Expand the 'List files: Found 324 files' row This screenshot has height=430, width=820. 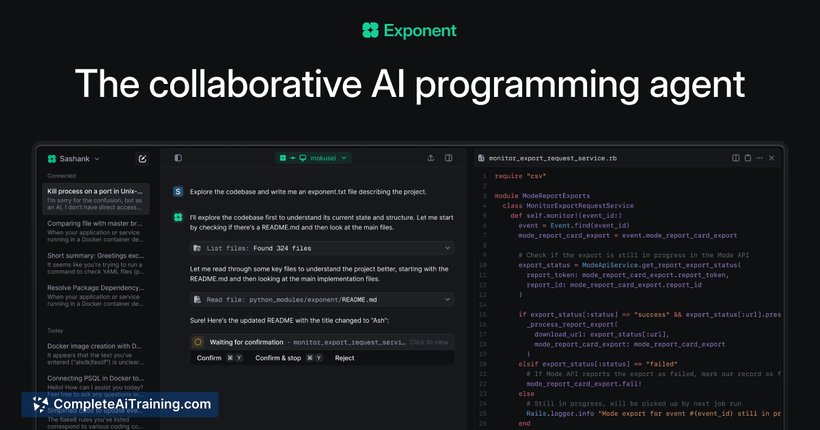(x=322, y=248)
